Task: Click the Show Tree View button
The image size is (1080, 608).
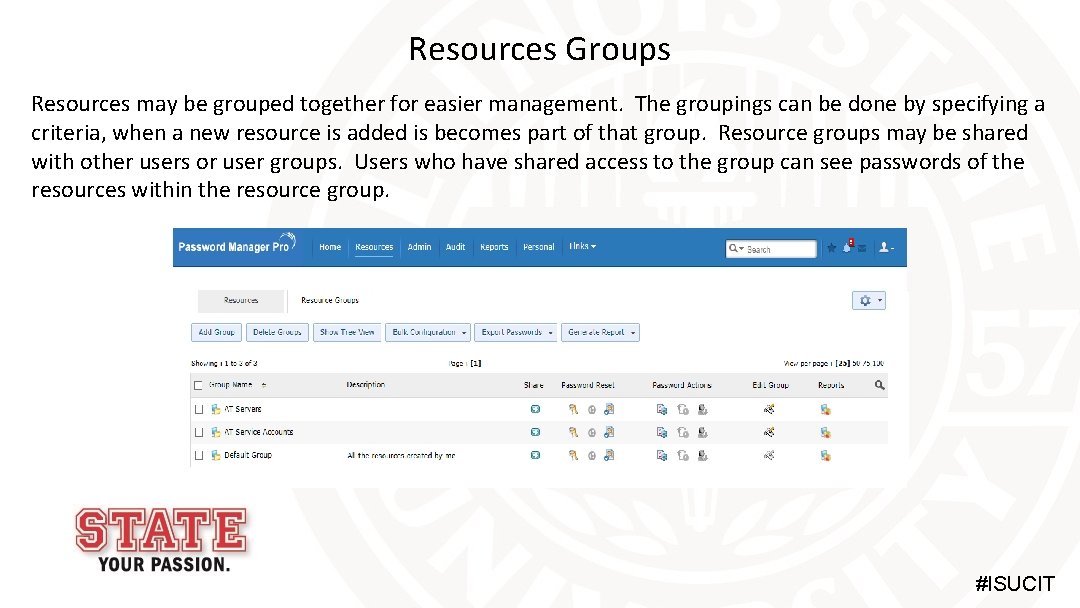Action: pyautogui.click(x=347, y=333)
